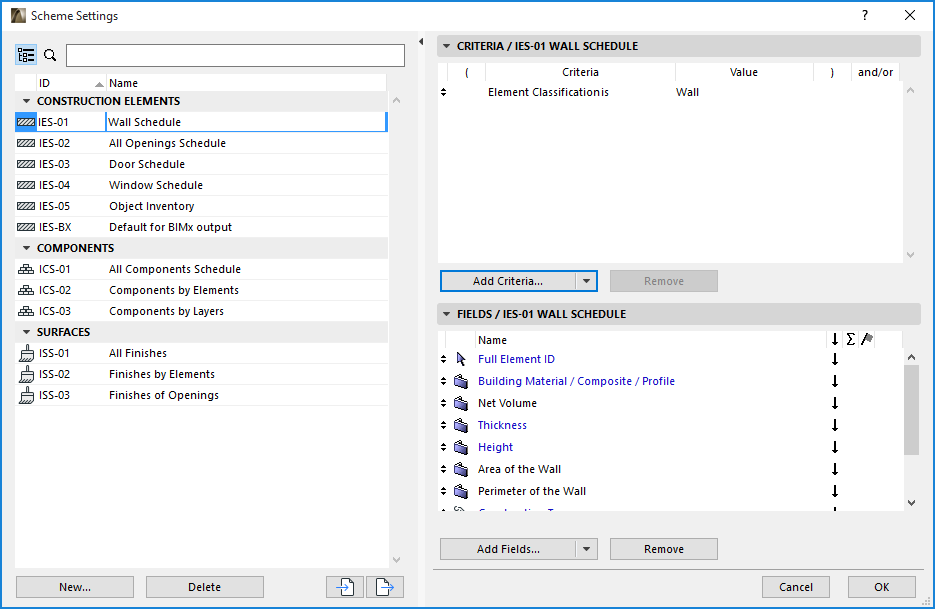
Task: Hide the left scheme list panel arrow
Action: coord(421,42)
